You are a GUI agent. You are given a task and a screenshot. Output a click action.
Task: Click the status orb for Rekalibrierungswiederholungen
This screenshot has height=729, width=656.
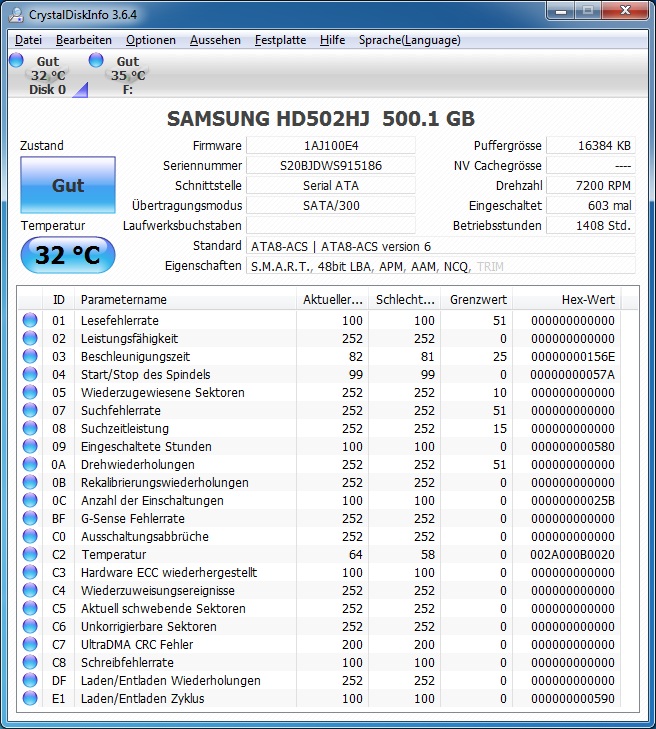pyautogui.click(x=30, y=483)
